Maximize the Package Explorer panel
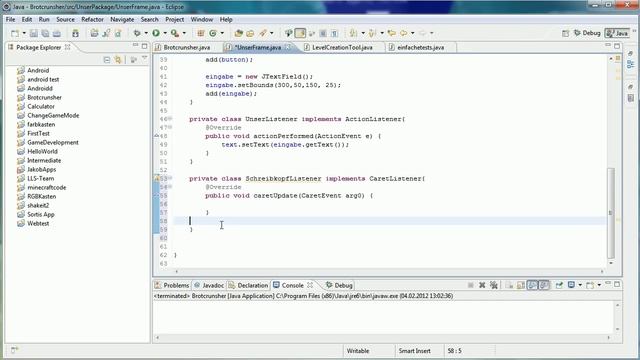The image size is (640, 360). (144, 46)
